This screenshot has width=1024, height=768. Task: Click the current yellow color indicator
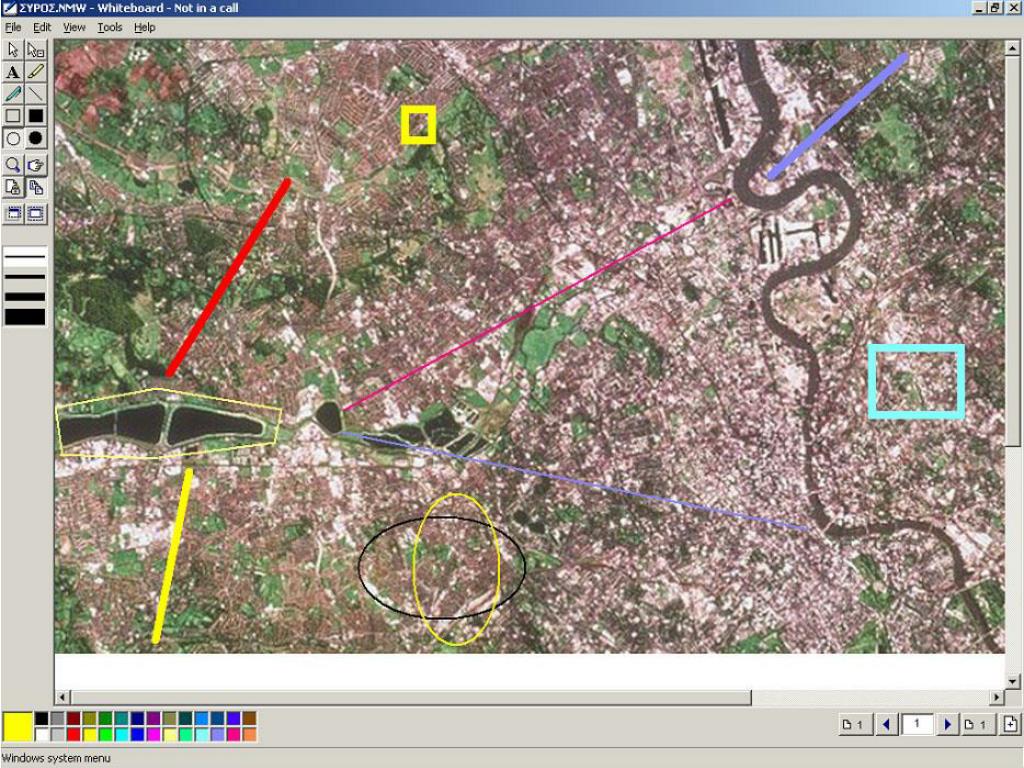(18, 726)
